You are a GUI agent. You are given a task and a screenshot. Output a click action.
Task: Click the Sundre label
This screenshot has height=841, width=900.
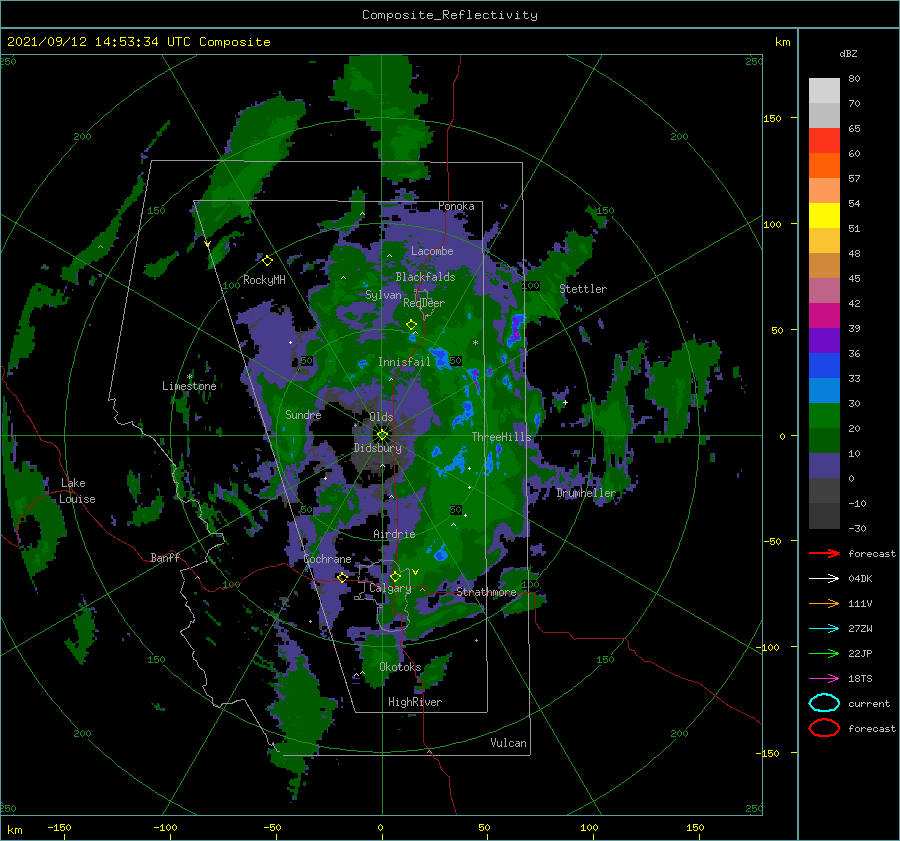(303, 414)
